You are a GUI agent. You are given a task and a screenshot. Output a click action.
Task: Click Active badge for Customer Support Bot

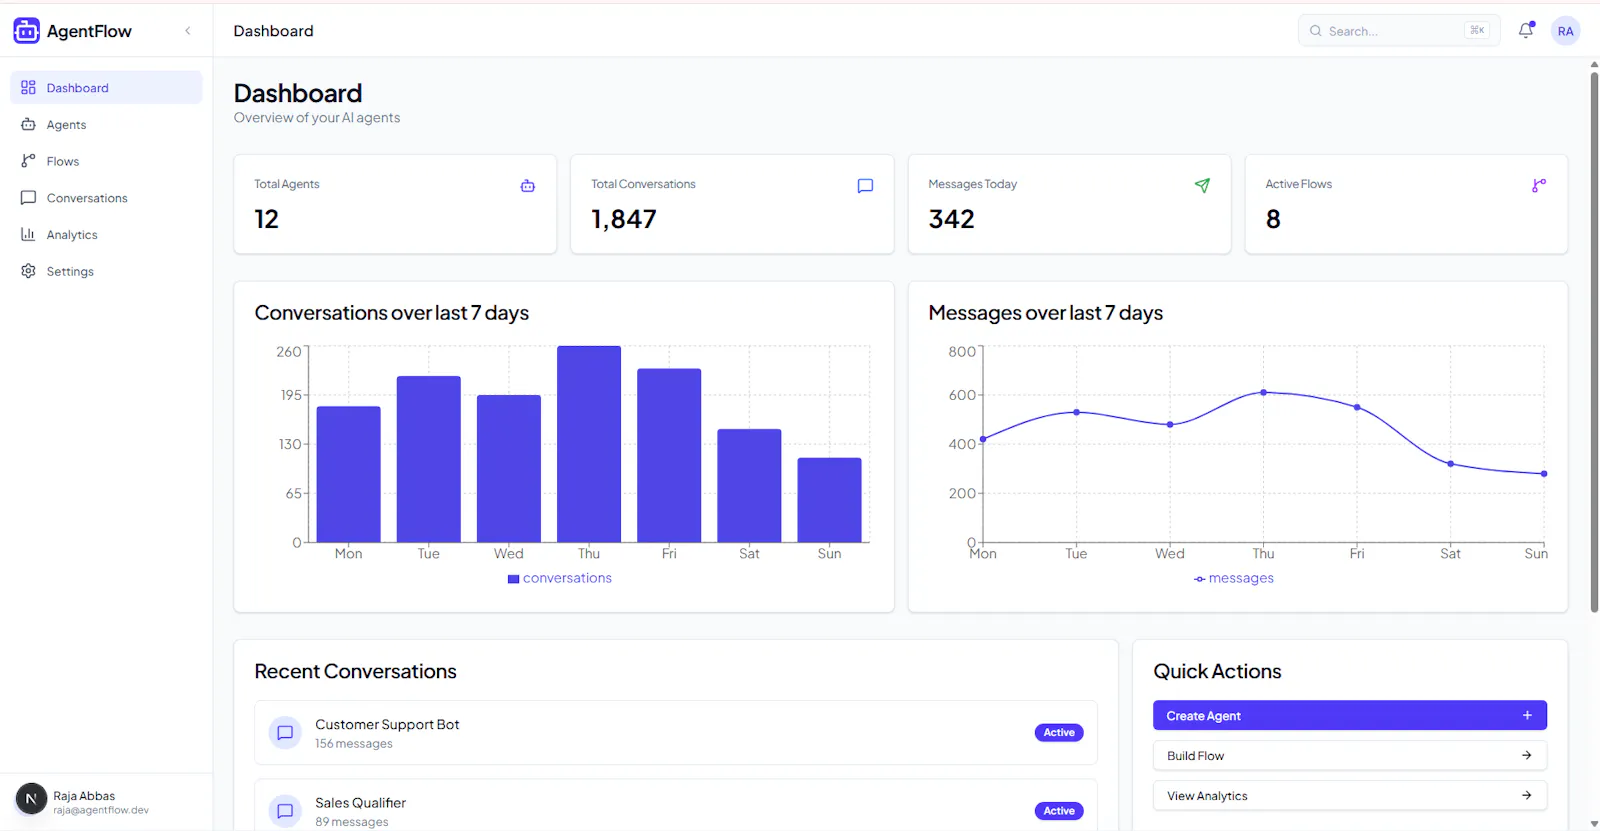[x=1059, y=733]
